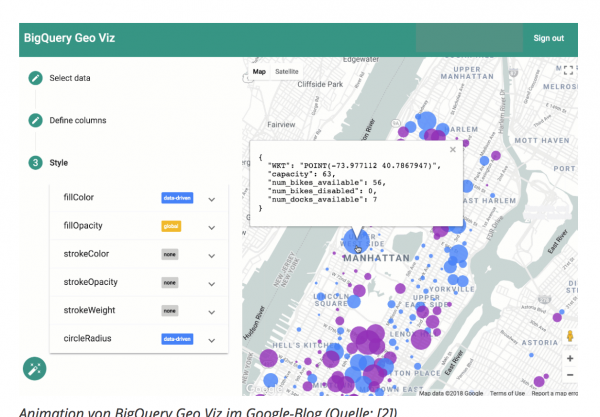Close the station info popup
This screenshot has height=417, width=600.
453,150
